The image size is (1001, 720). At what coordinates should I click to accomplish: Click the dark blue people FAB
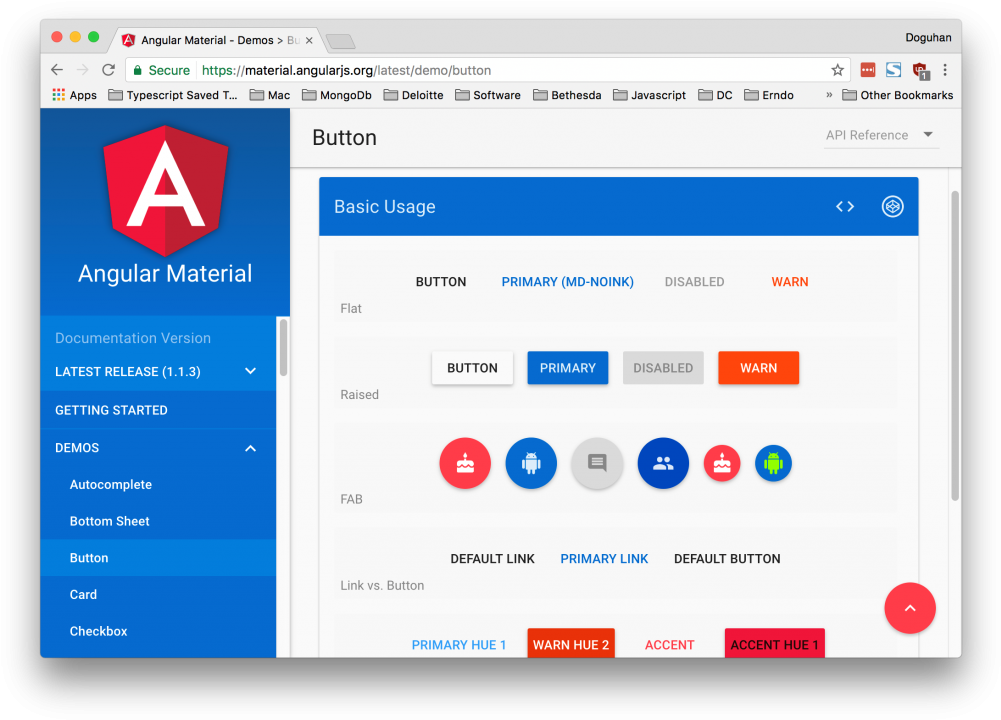(663, 463)
